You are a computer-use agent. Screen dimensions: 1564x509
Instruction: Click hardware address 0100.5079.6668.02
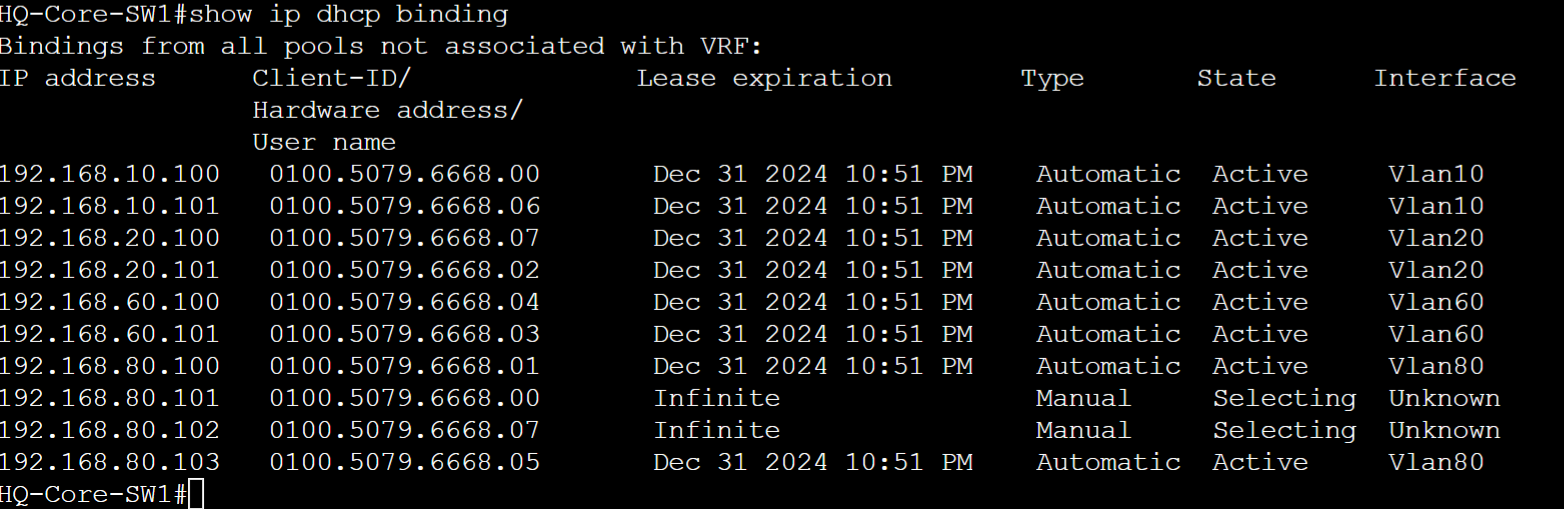(405, 270)
